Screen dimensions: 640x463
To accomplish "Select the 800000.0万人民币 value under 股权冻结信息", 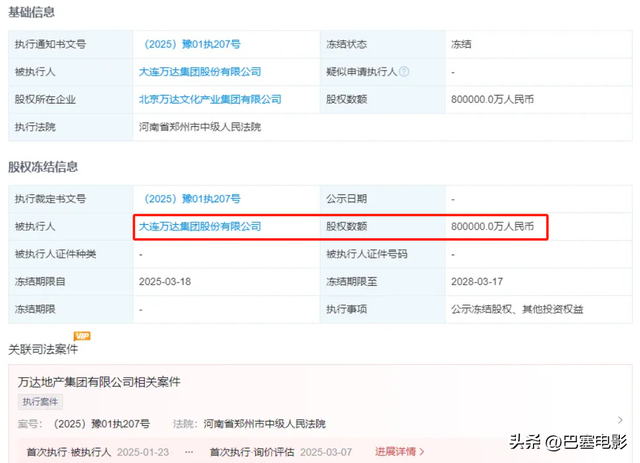I will [492, 226].
